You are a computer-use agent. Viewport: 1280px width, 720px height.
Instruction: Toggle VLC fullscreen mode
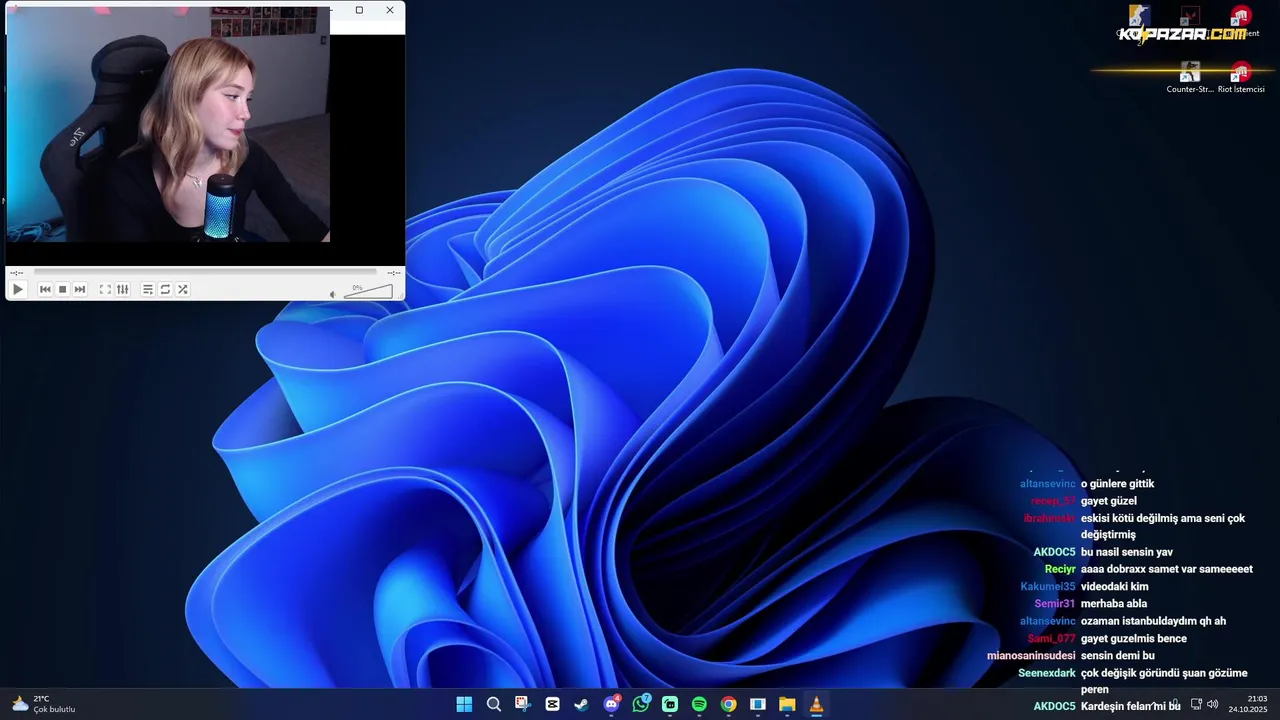105,289
